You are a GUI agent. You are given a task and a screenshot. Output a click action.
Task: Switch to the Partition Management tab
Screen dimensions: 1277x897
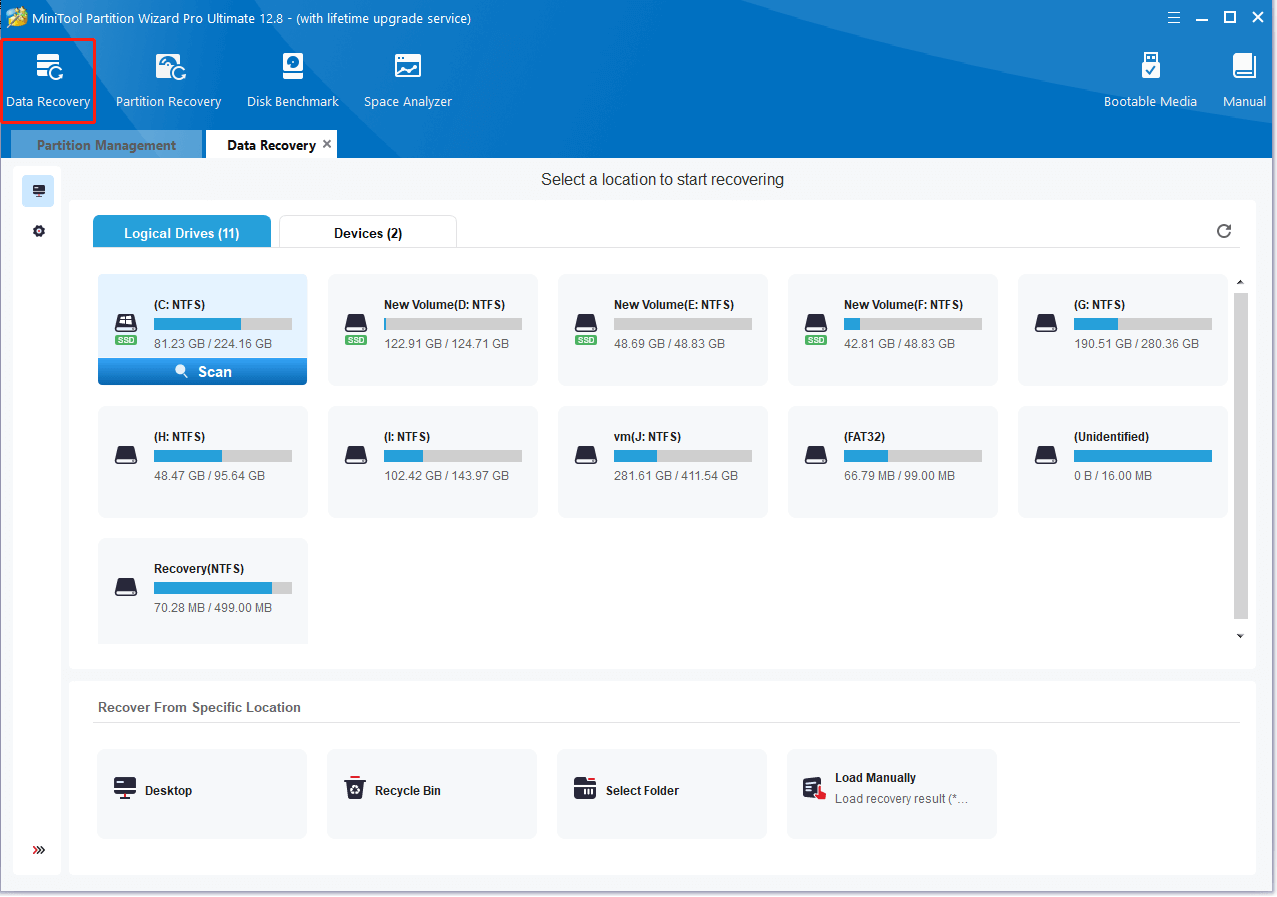coord(106,145)
